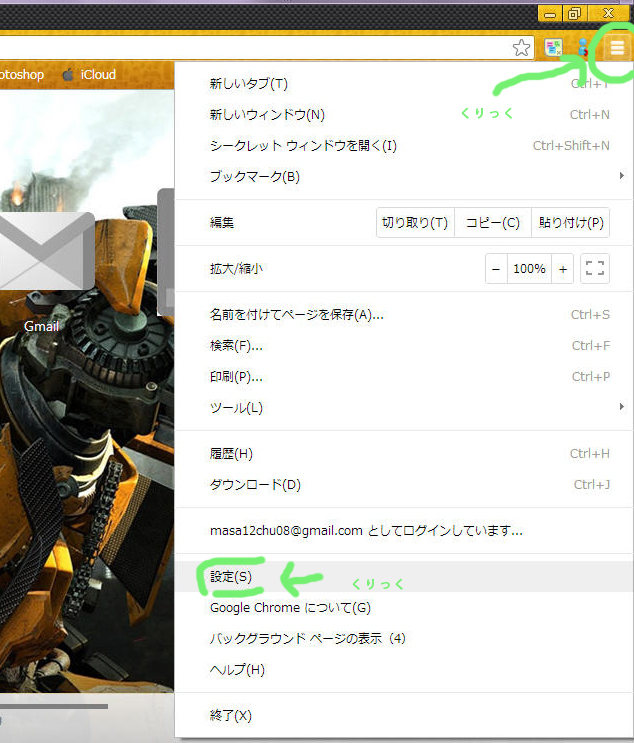Select 新しいタブ(T) from the menu

[x=249, y=84]
